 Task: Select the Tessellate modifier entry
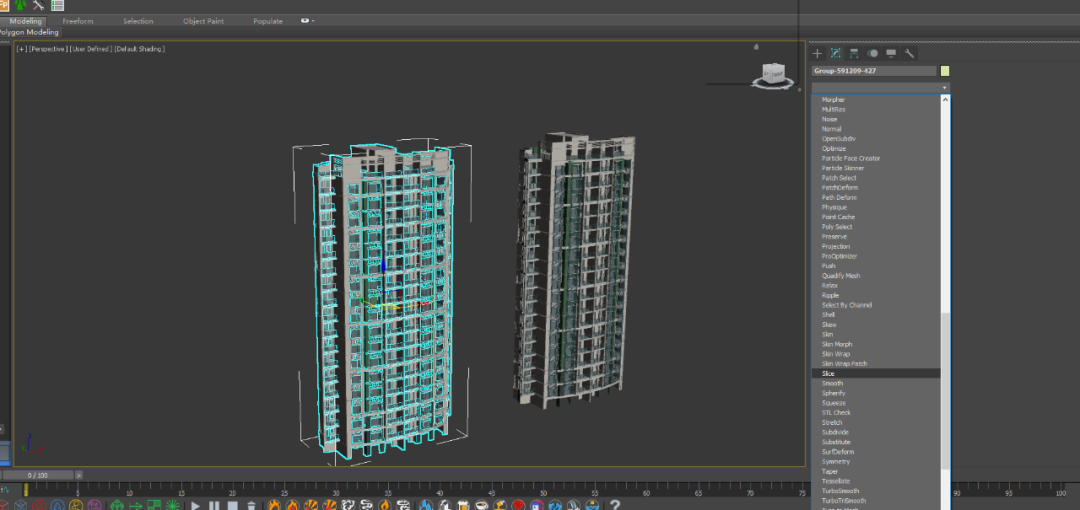coord(835,481)
